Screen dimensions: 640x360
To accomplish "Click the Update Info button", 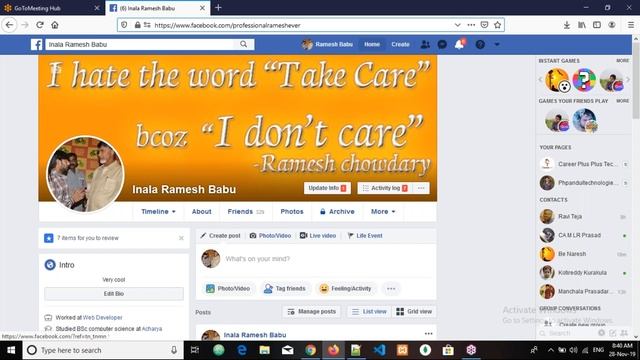I will pyautogui.click(x=327, y=188).
